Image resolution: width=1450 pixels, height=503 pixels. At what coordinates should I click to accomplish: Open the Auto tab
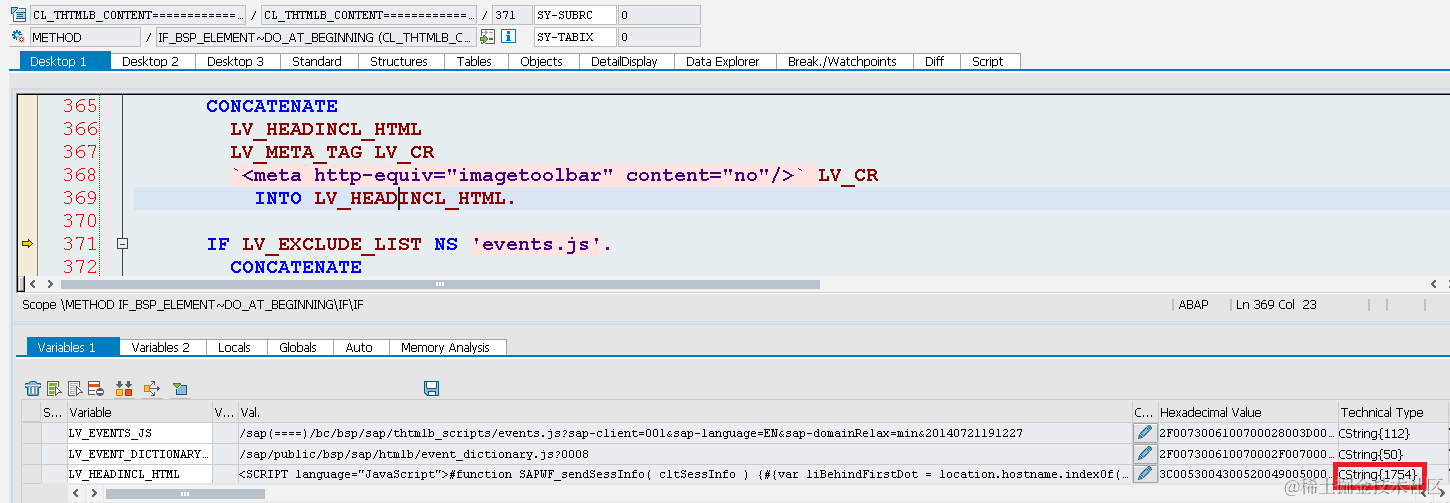[x=359, y=347]
